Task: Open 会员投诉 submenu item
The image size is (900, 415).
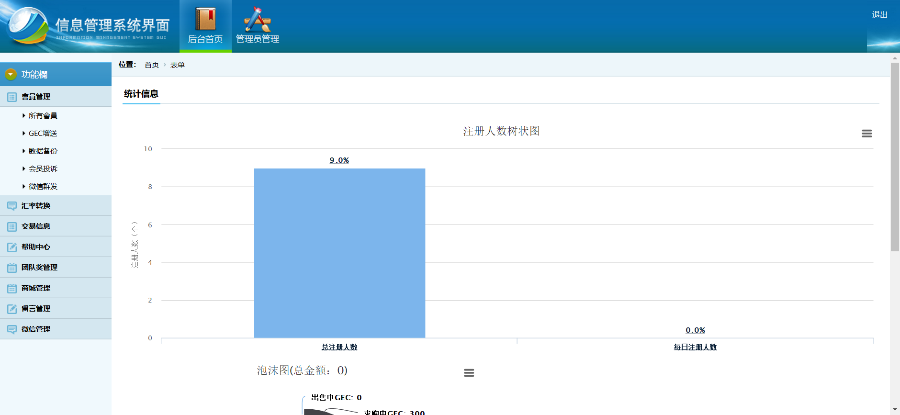Action: pos(42,169)
